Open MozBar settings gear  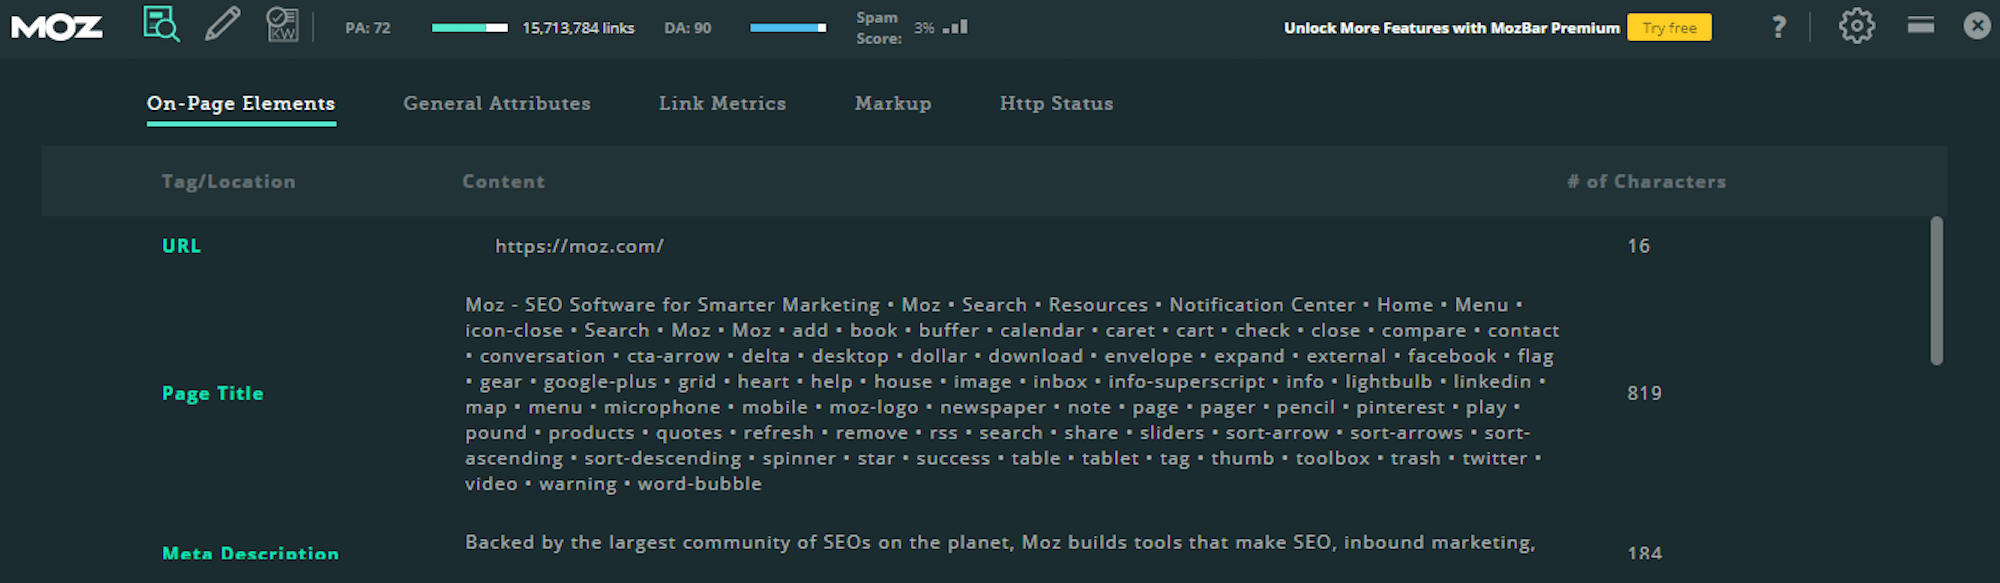coord(1856,26)
